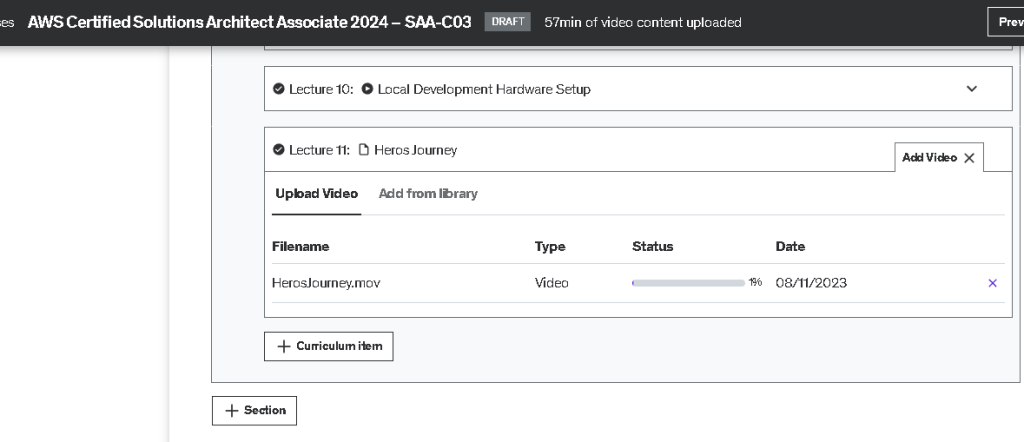
Task: Click the Lecture 10: label
Action: point(321,89)
